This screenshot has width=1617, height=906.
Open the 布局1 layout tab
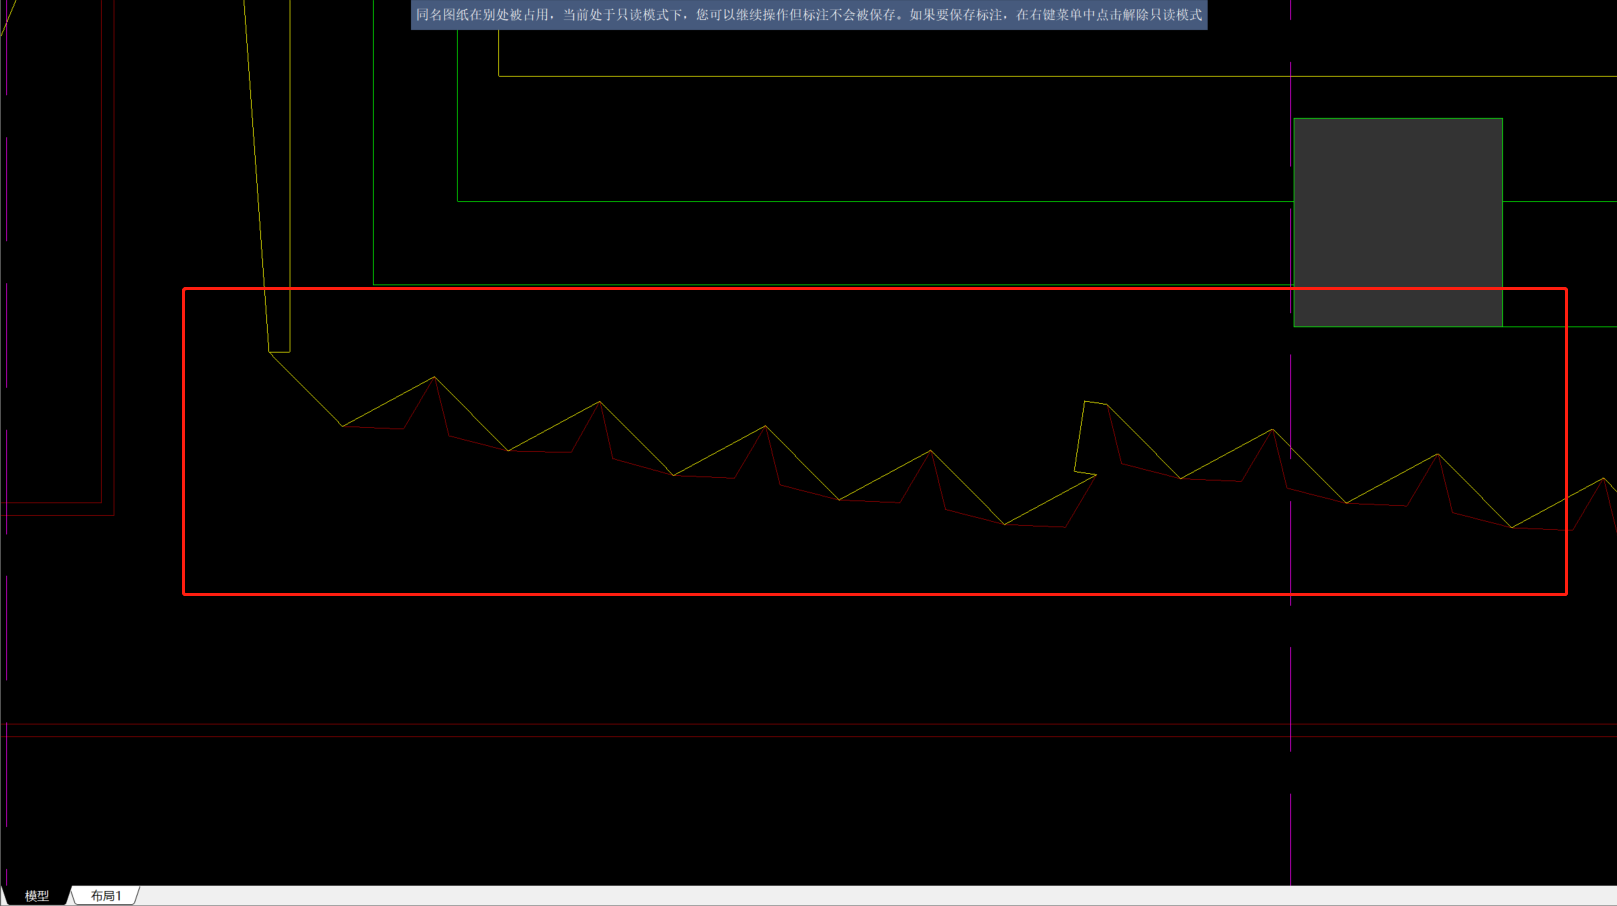(x=105, y=896)
